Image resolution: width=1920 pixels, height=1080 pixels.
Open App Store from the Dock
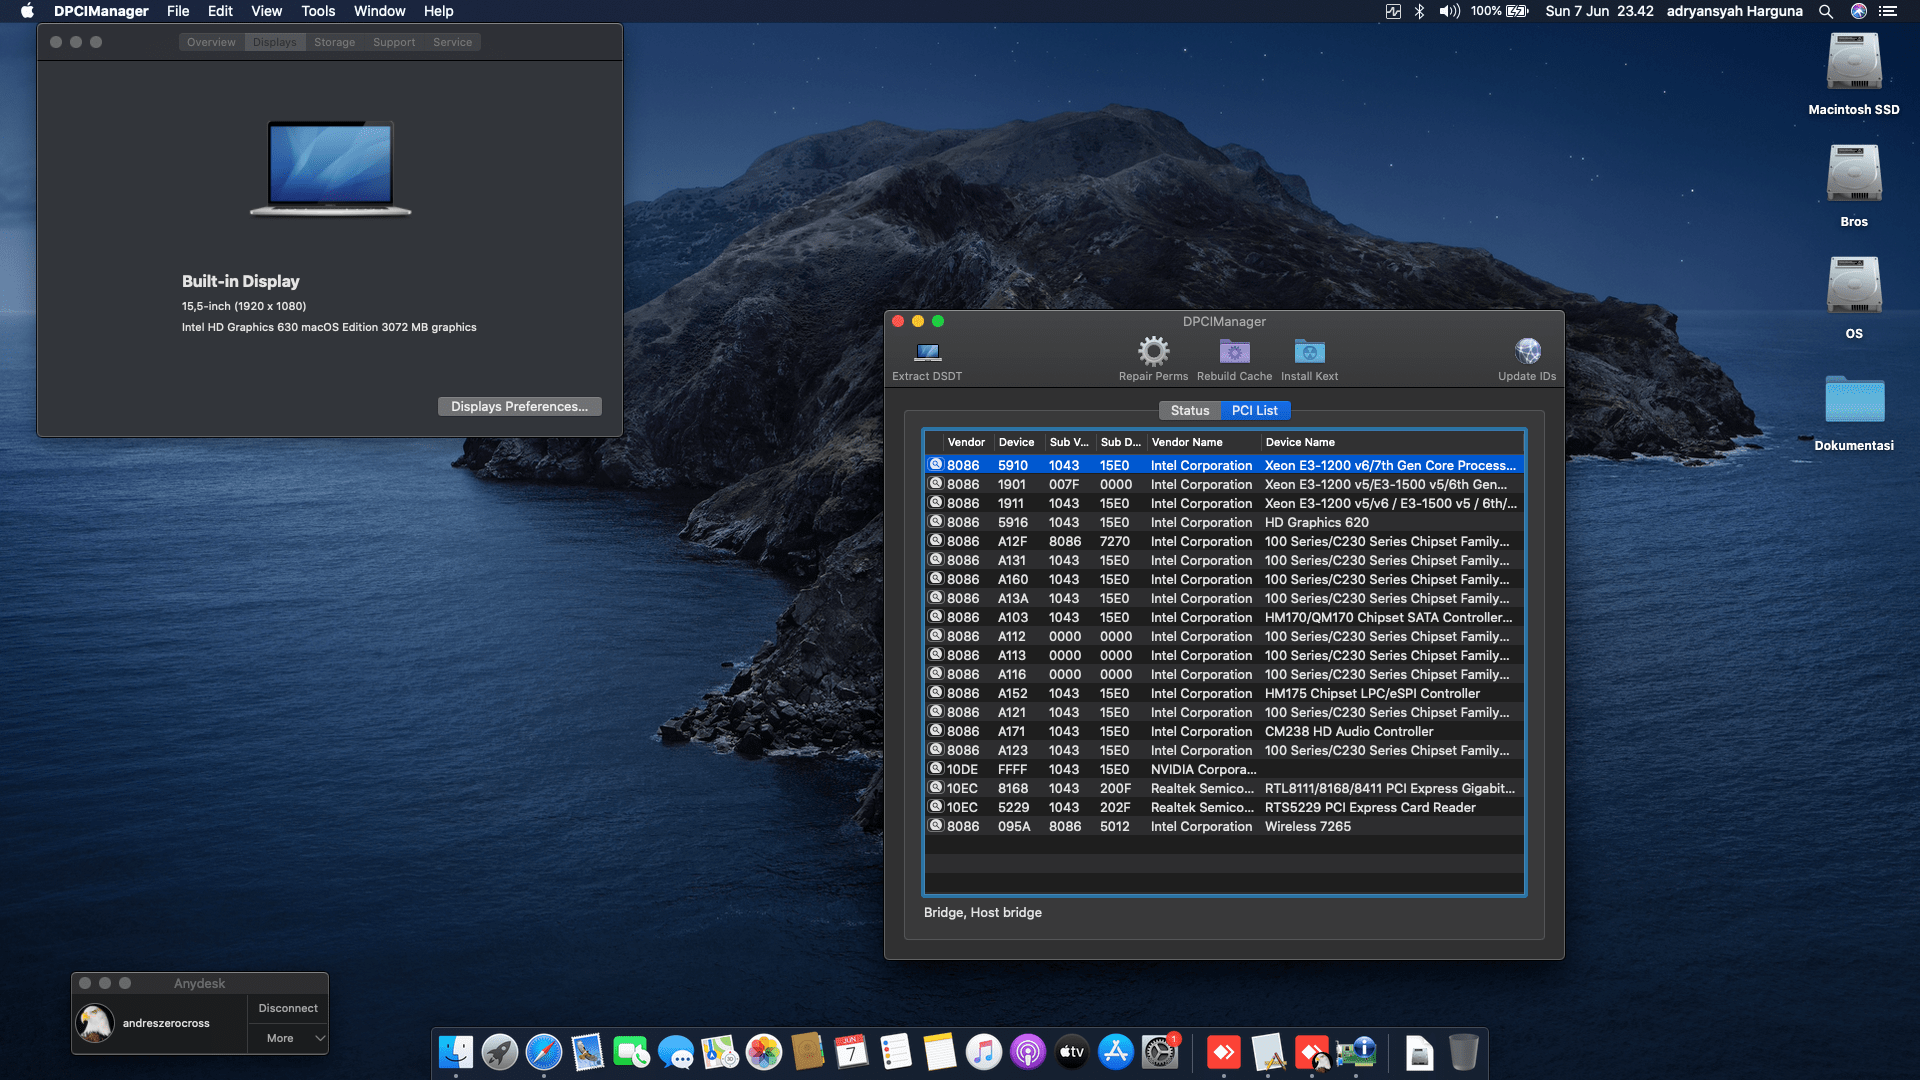(1116, 1052)
